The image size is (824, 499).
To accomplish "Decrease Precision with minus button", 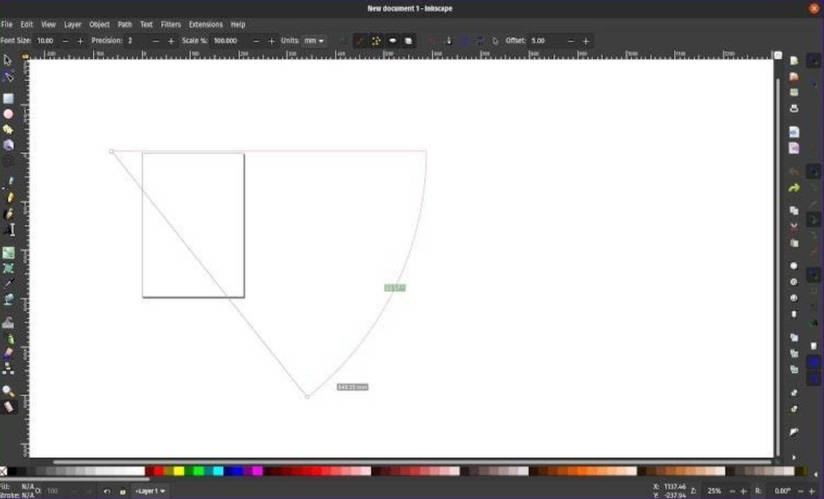I will (155, 41).
